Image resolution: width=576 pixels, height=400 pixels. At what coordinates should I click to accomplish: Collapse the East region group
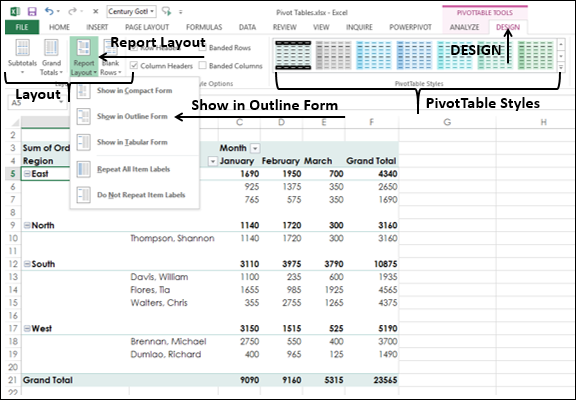27,174
